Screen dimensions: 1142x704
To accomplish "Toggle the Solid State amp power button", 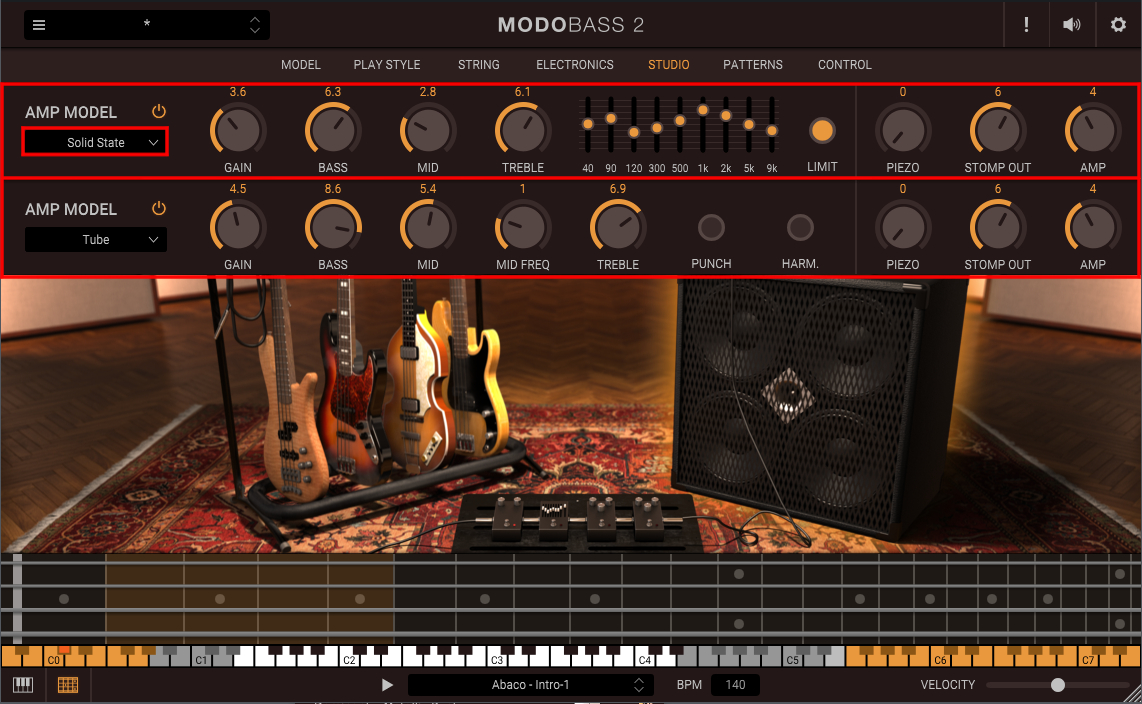I will click(x=158, y=112).
